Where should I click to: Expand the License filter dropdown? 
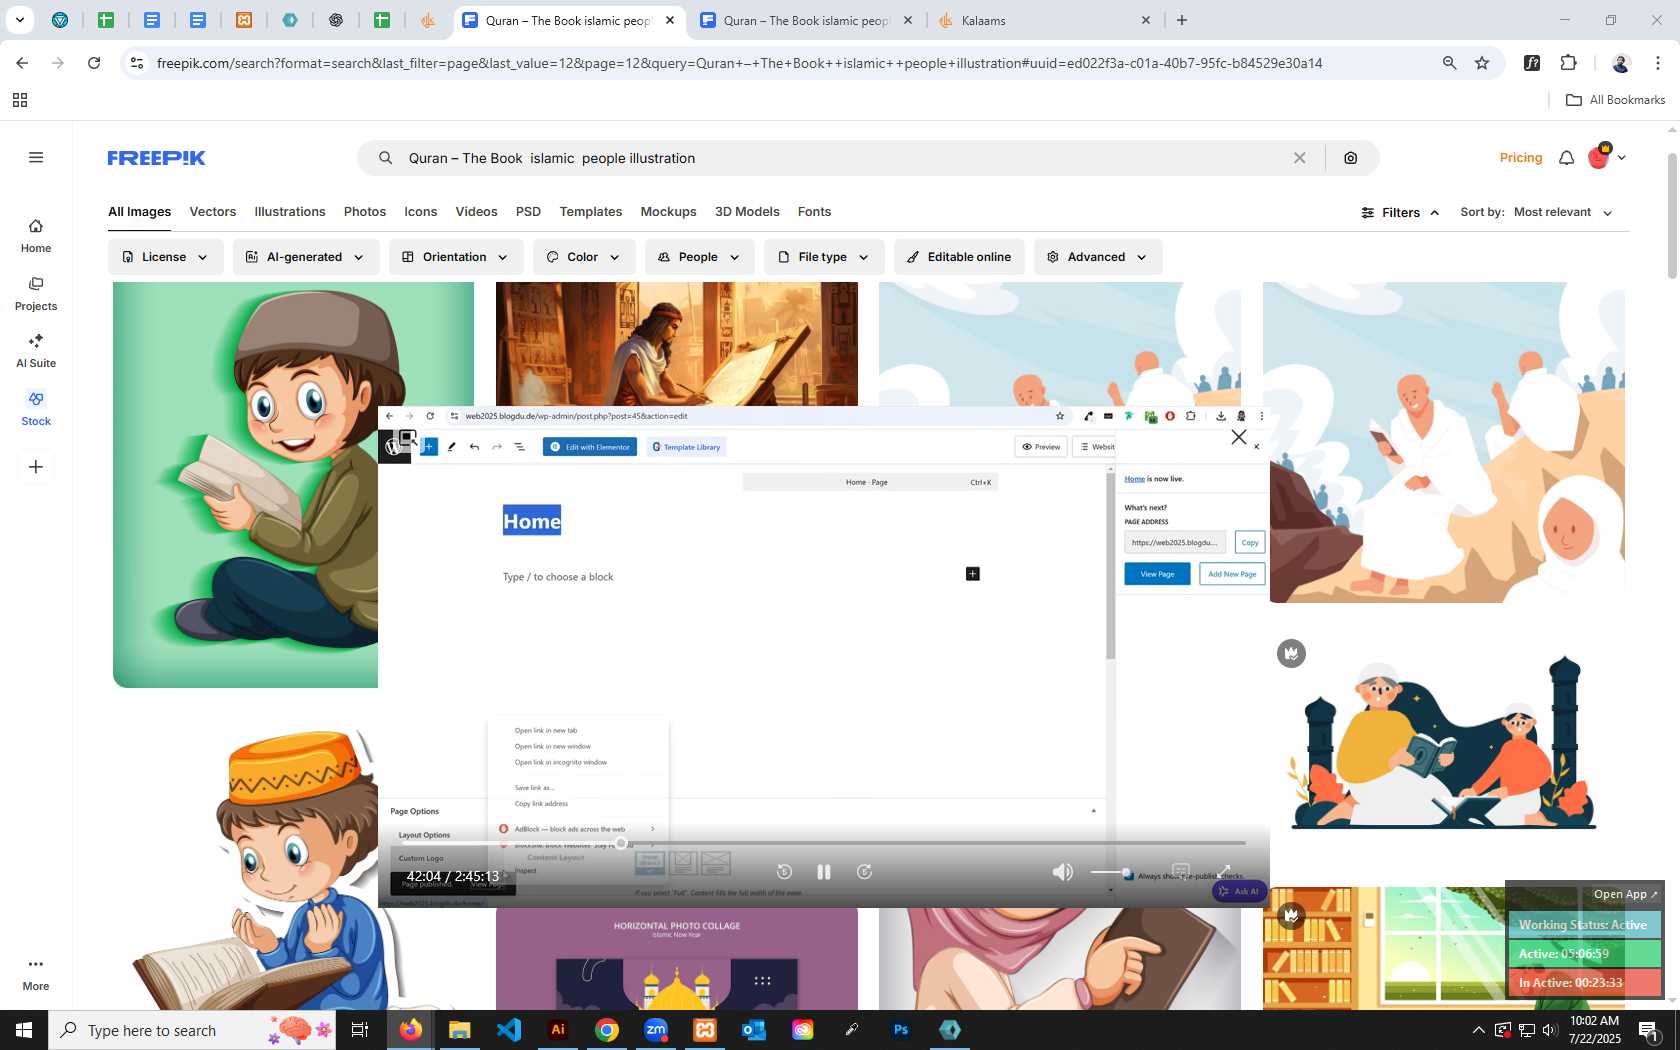coord(166,257)
